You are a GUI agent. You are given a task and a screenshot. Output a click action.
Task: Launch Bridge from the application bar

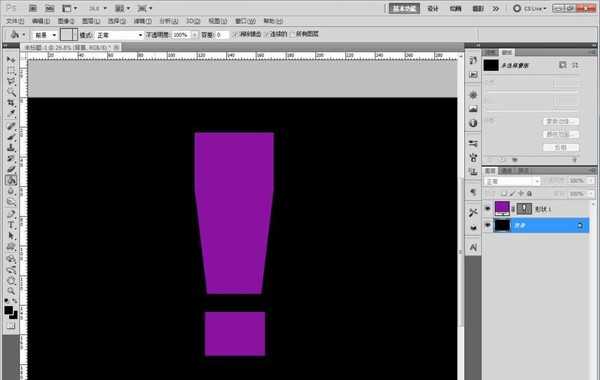point(33,8)
